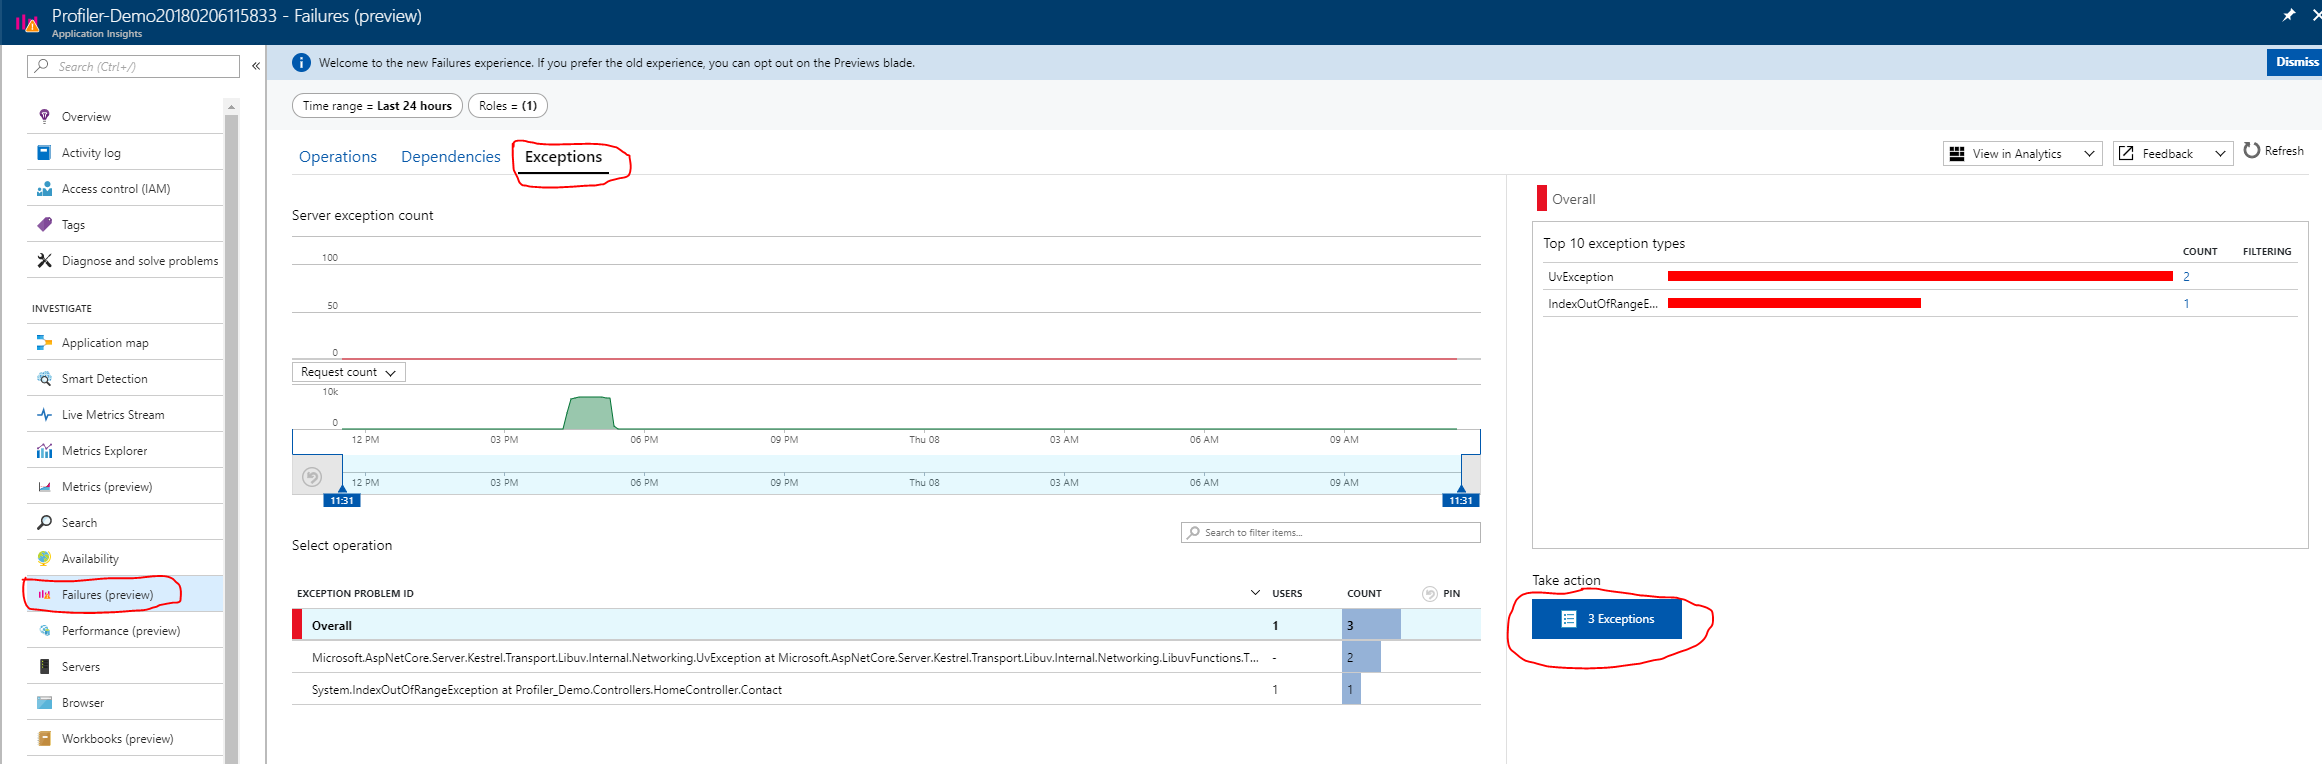Open Application map icon
This screenshot has width=2322, height=764.
tap(44, 342)
